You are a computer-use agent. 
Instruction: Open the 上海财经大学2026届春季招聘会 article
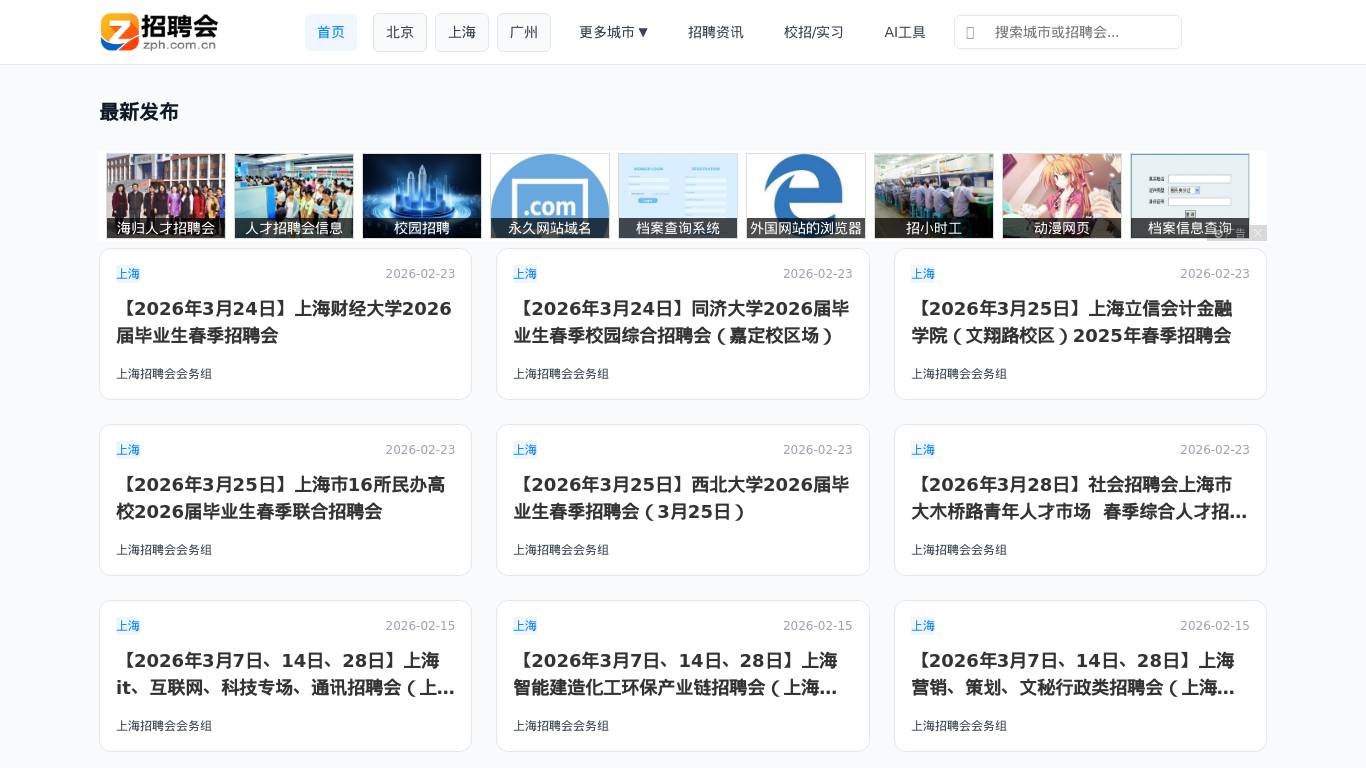click(x=285, y=322)
